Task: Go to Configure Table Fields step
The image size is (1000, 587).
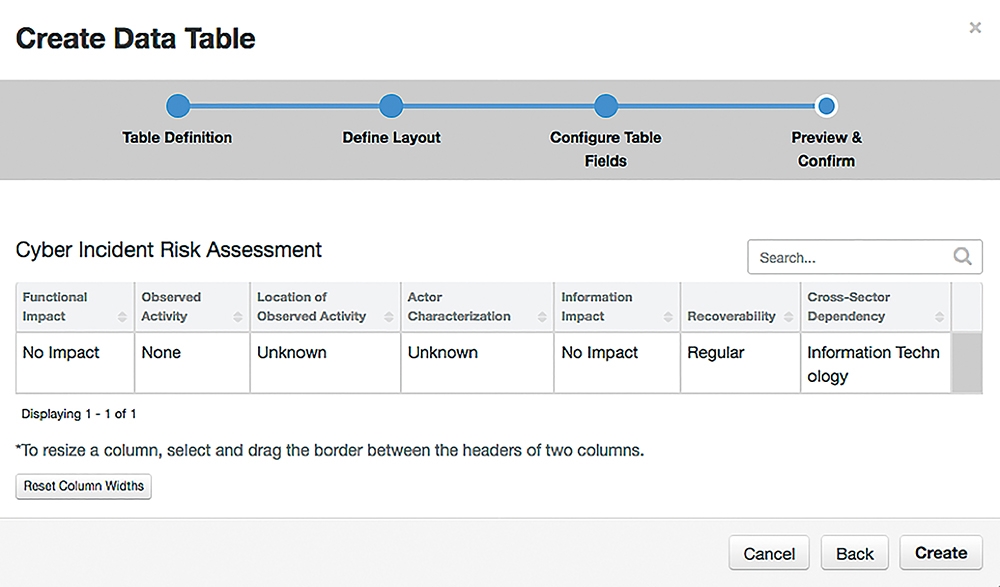Action: point(606,106)
